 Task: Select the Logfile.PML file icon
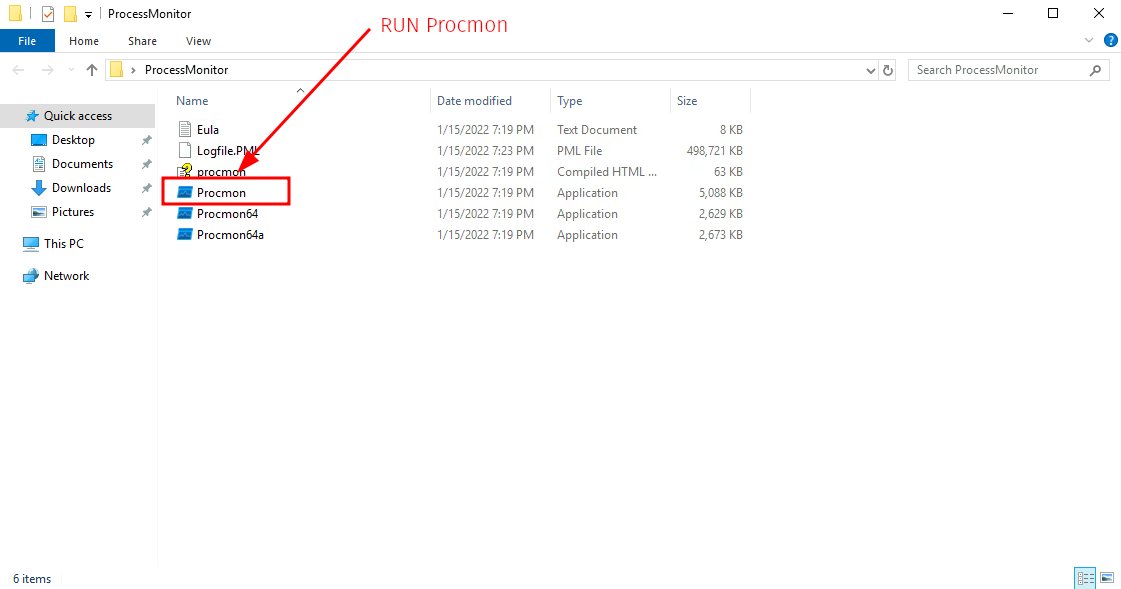click(x=184, y=151)
